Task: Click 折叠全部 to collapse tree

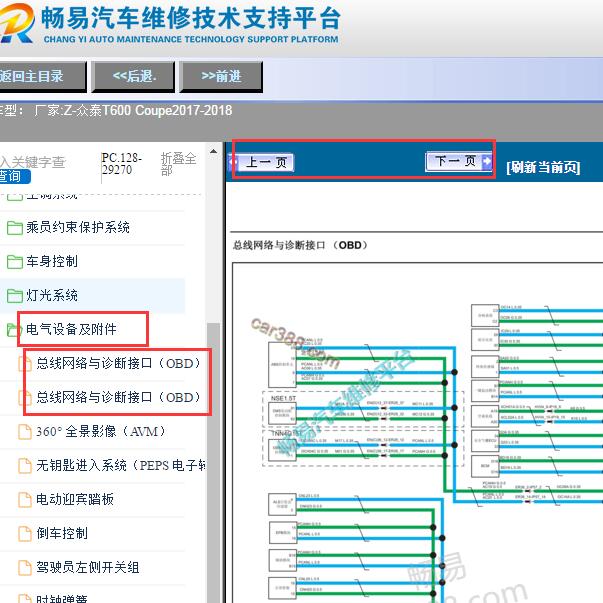Action: [178, 164]
